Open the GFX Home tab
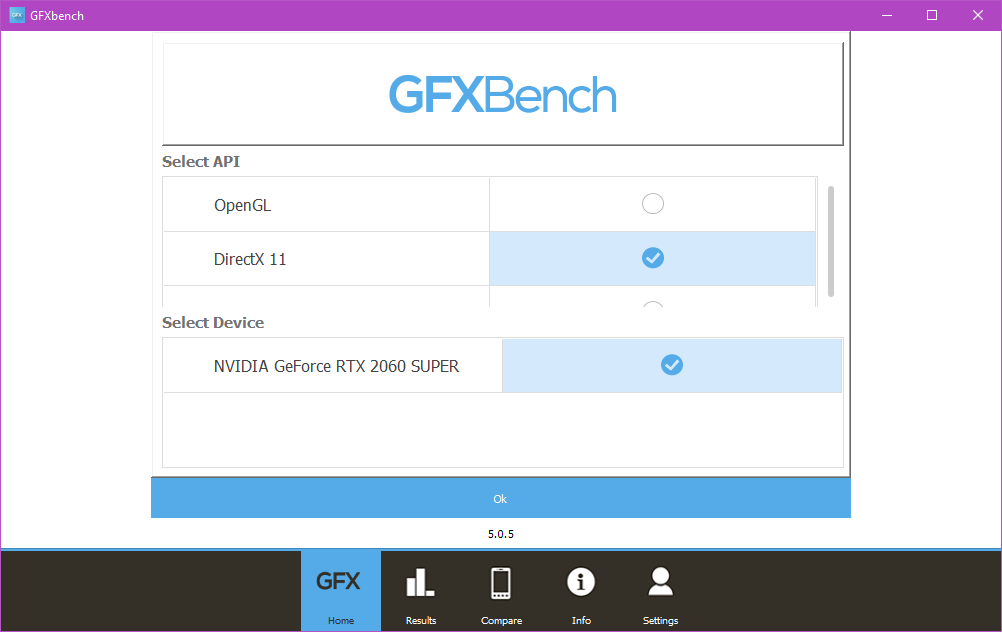 [341, 591]
